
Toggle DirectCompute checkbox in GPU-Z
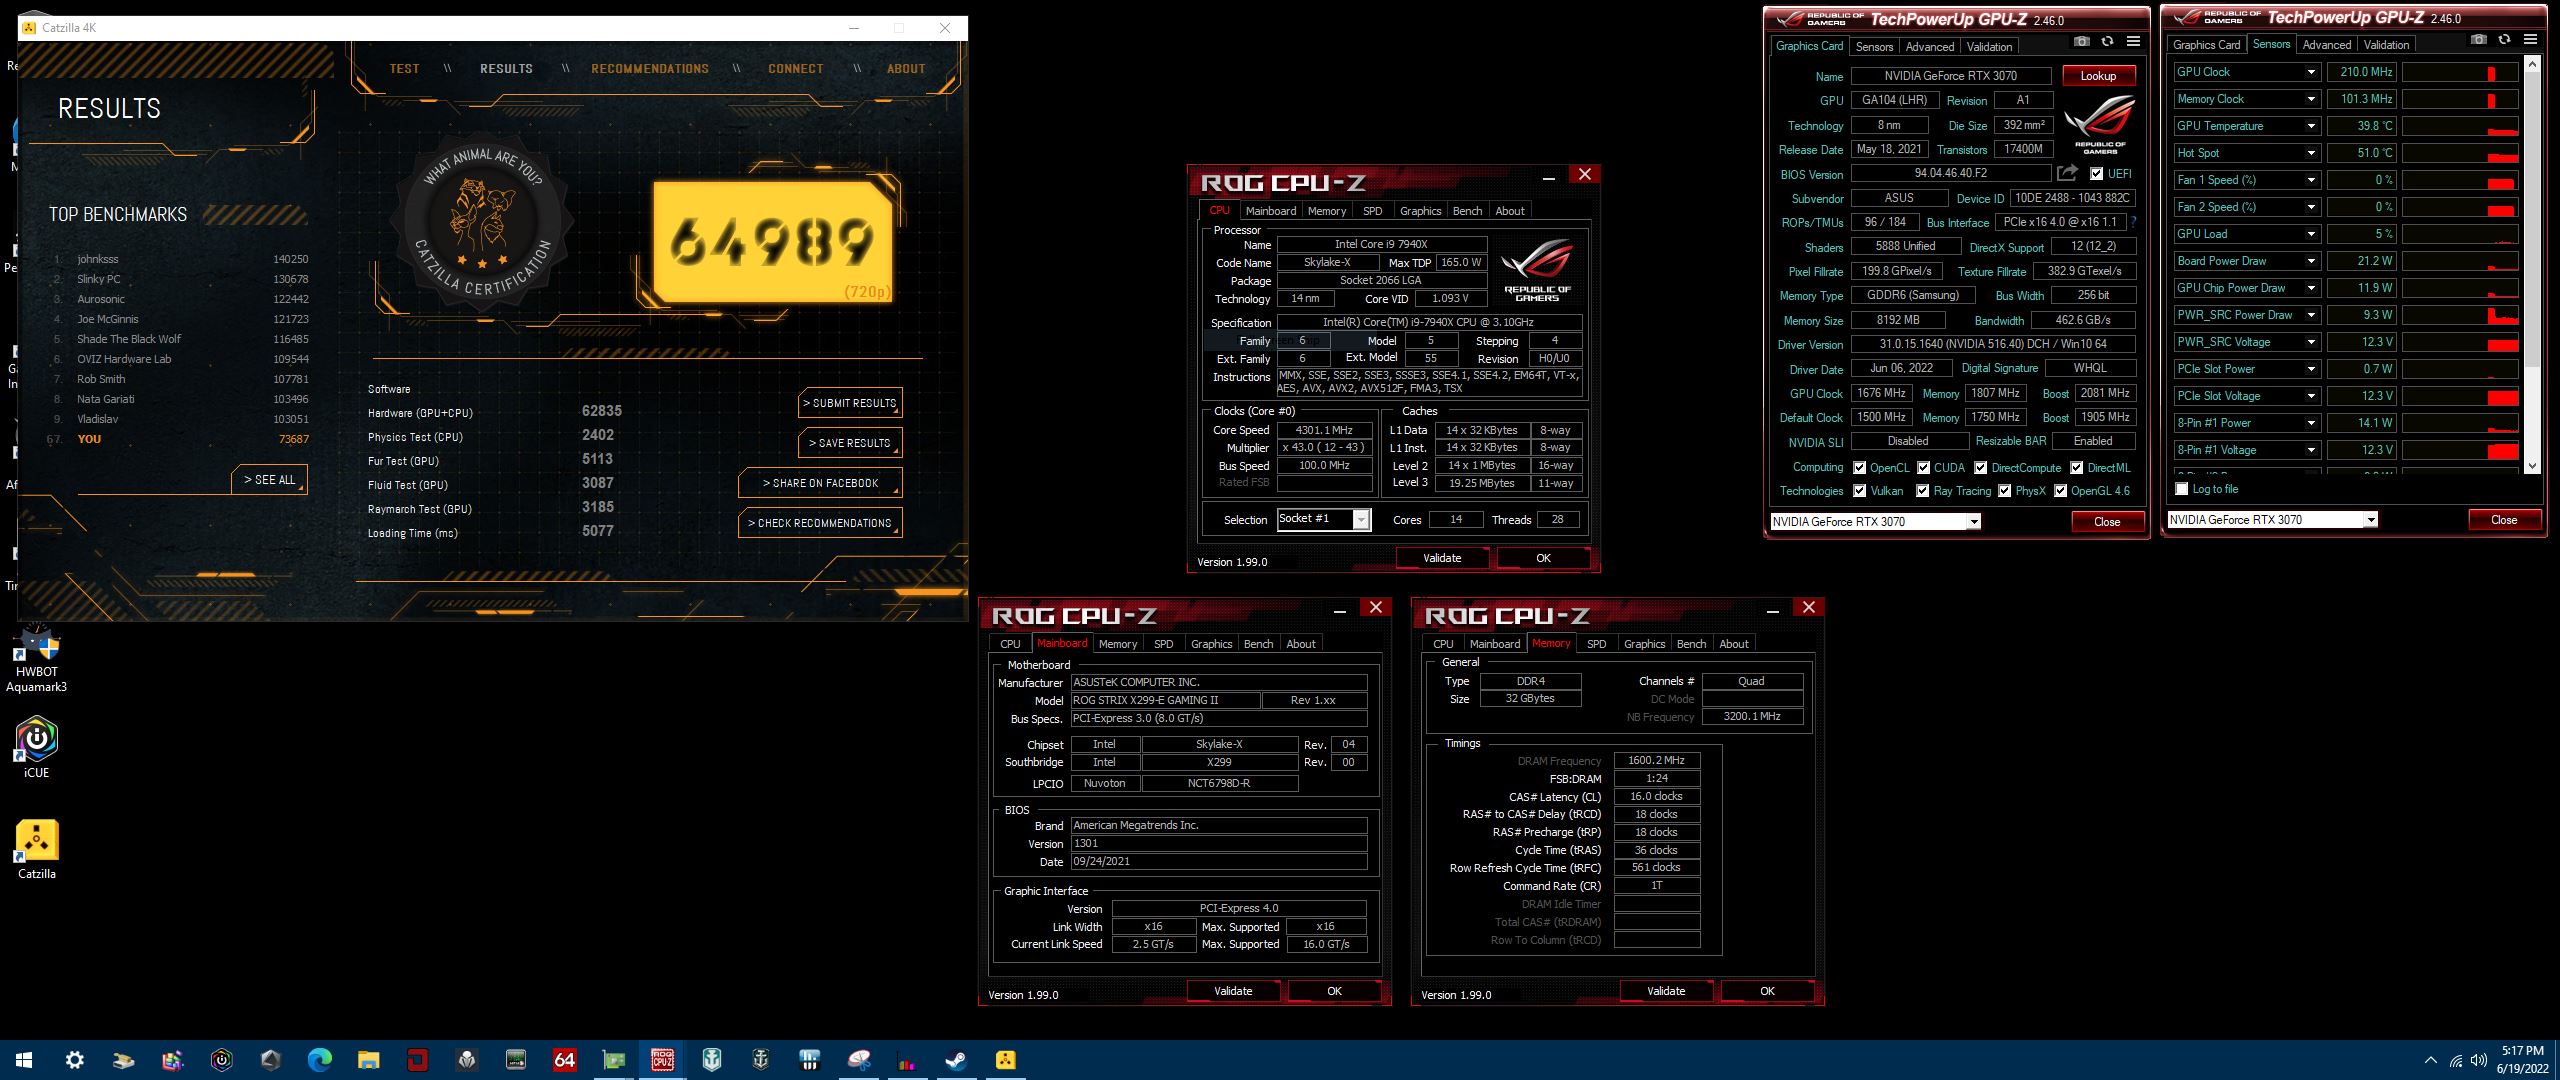pyautogui.click(x=1980, y=468)
